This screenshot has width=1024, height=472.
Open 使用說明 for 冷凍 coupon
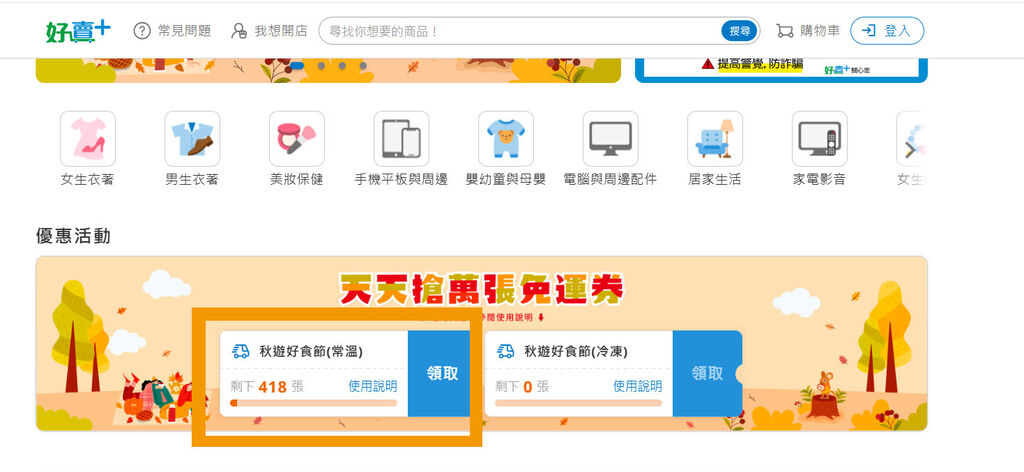[x=637, y=386]
